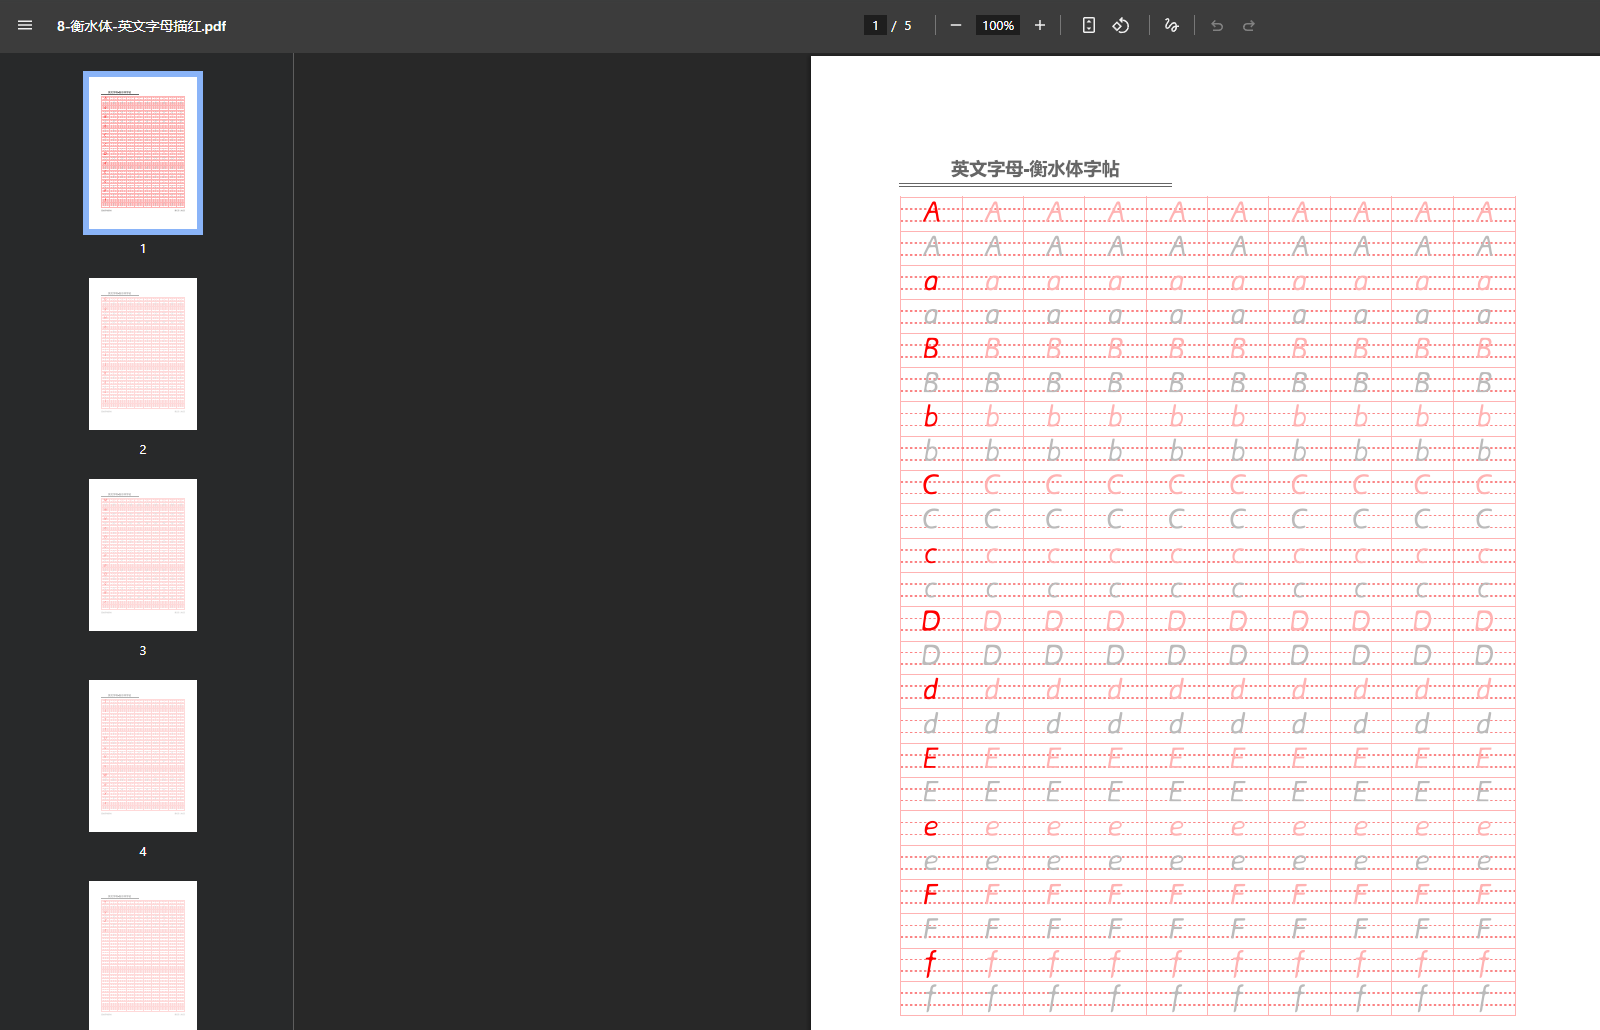This screenshot has height=1030, width=1600.
Task: Click the page number input field
Action: pyautogui.click(x=875, y=26)
